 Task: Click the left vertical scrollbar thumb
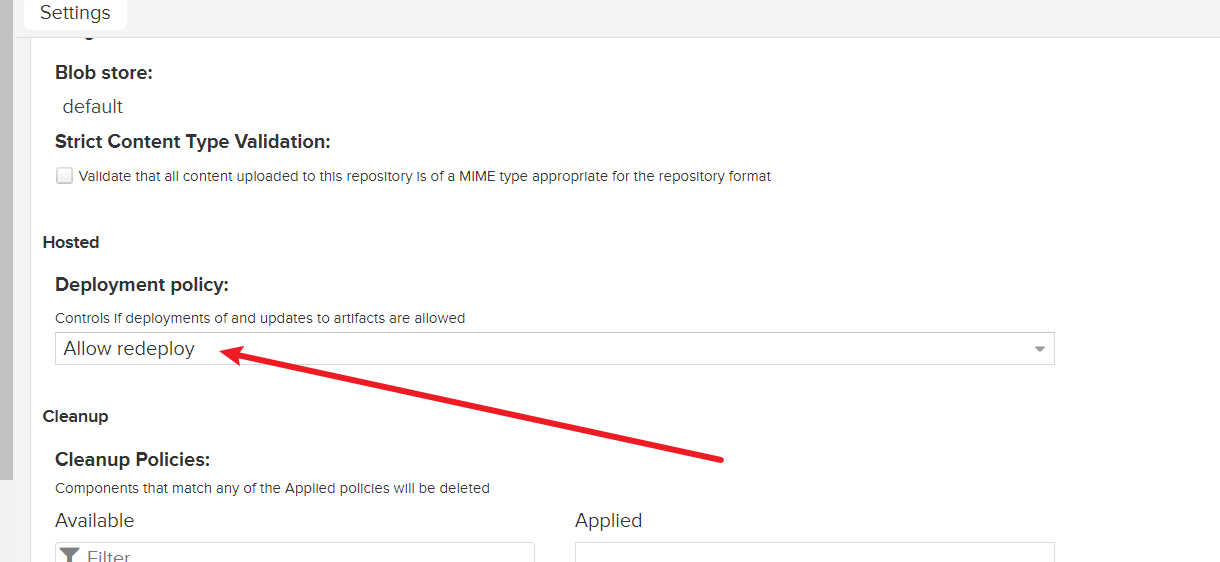(6, 250)
